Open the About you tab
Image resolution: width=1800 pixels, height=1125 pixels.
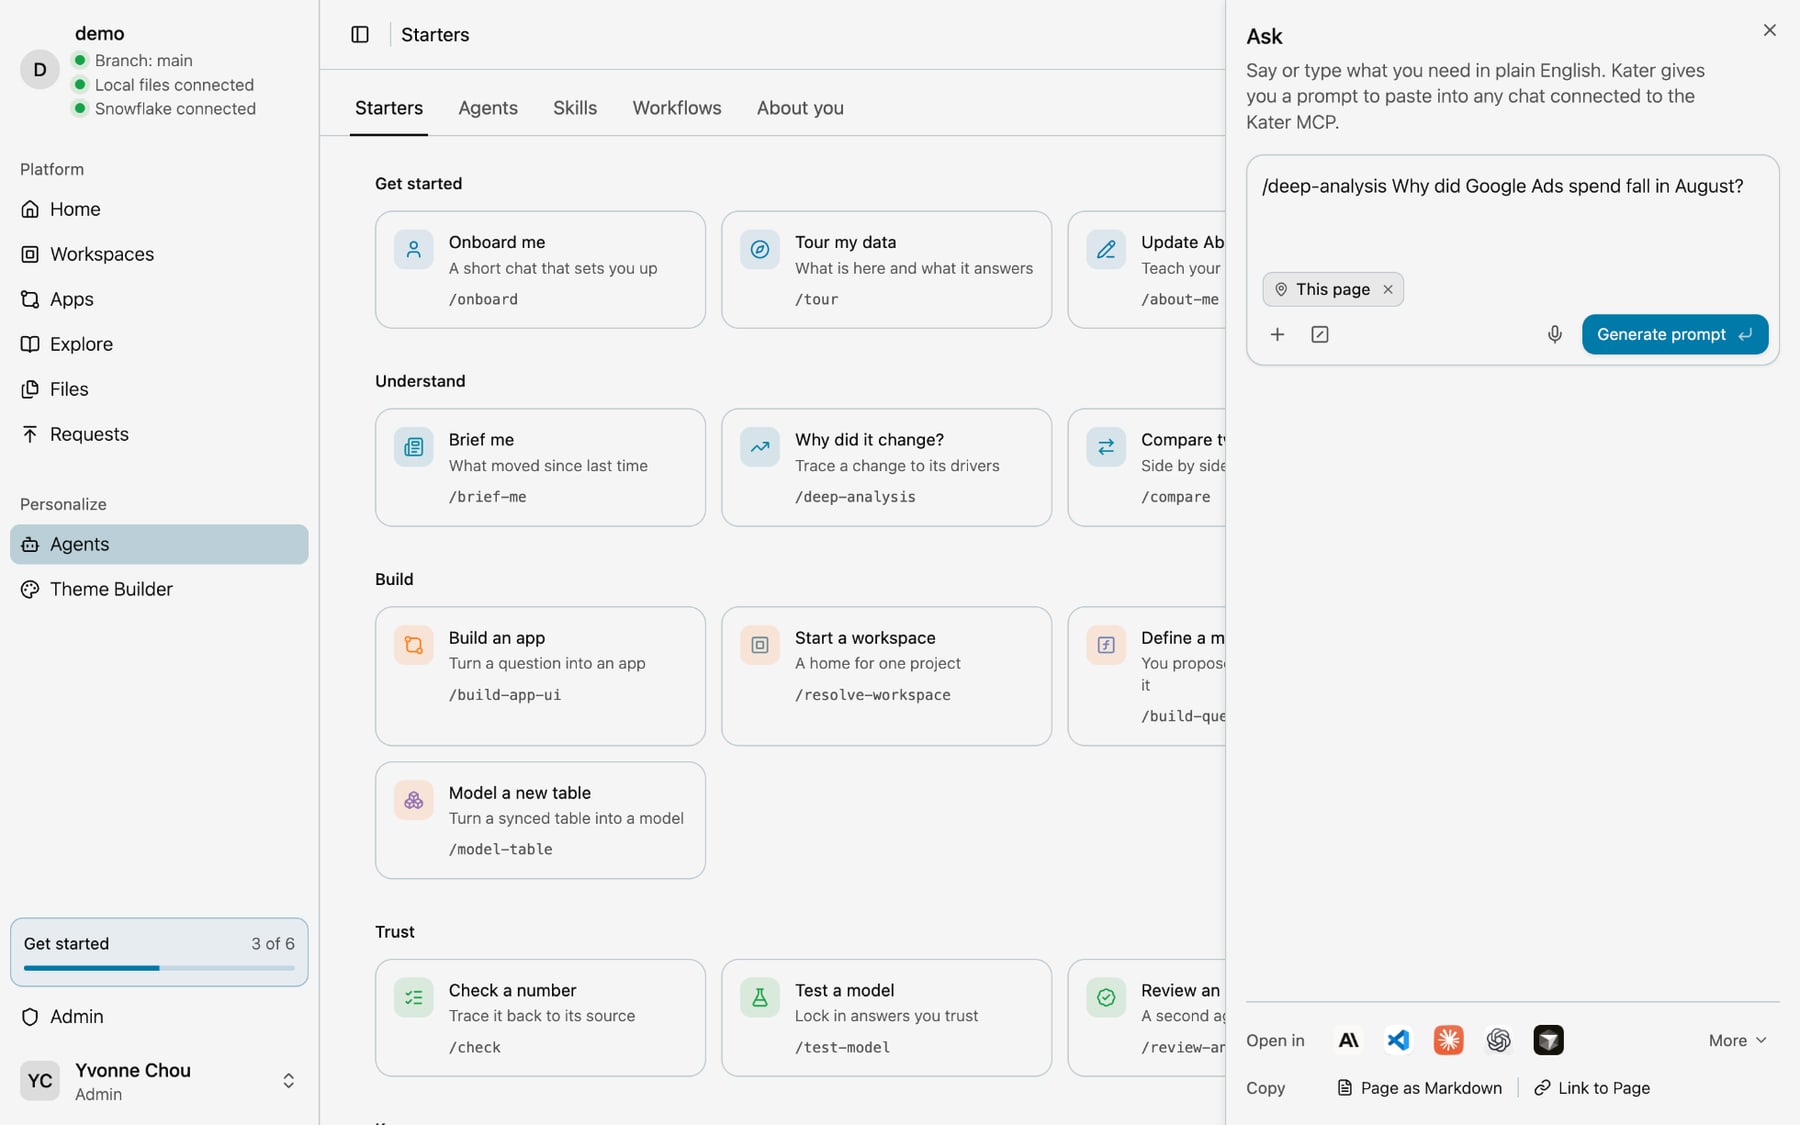point(800,108)
